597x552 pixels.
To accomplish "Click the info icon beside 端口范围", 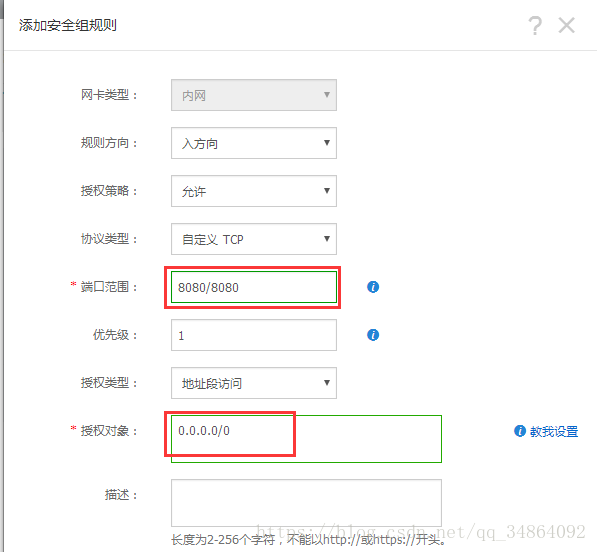I will point(373,287).
